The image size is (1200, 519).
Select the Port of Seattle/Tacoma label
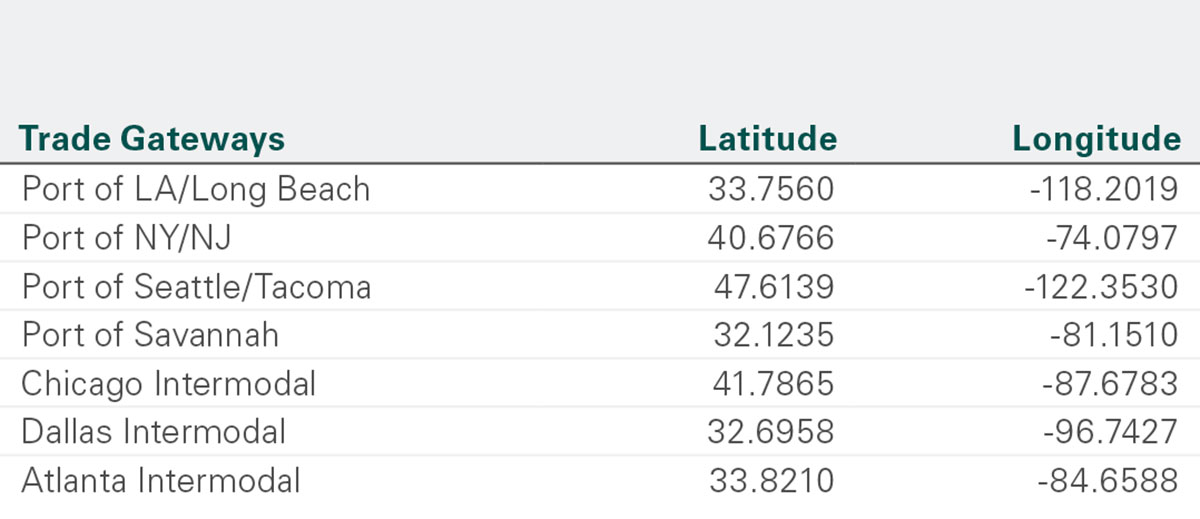196,286
